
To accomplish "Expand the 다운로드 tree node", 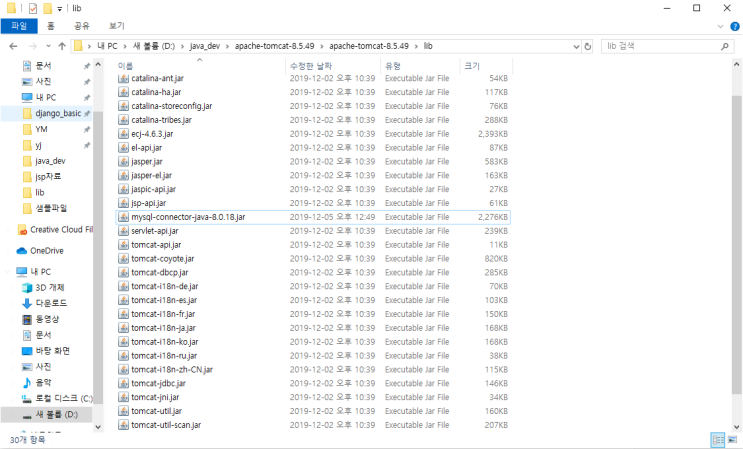I will click(14, 303).
